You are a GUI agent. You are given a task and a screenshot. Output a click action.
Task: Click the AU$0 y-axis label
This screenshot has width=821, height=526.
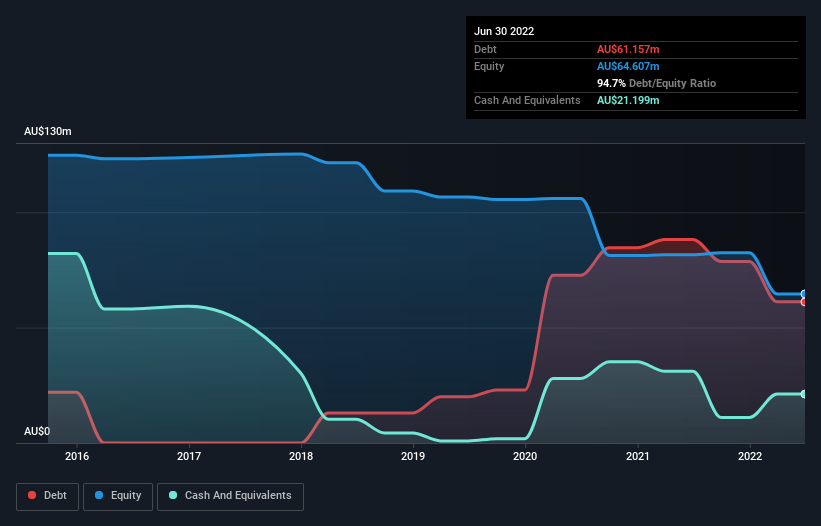tap(37, 431)
